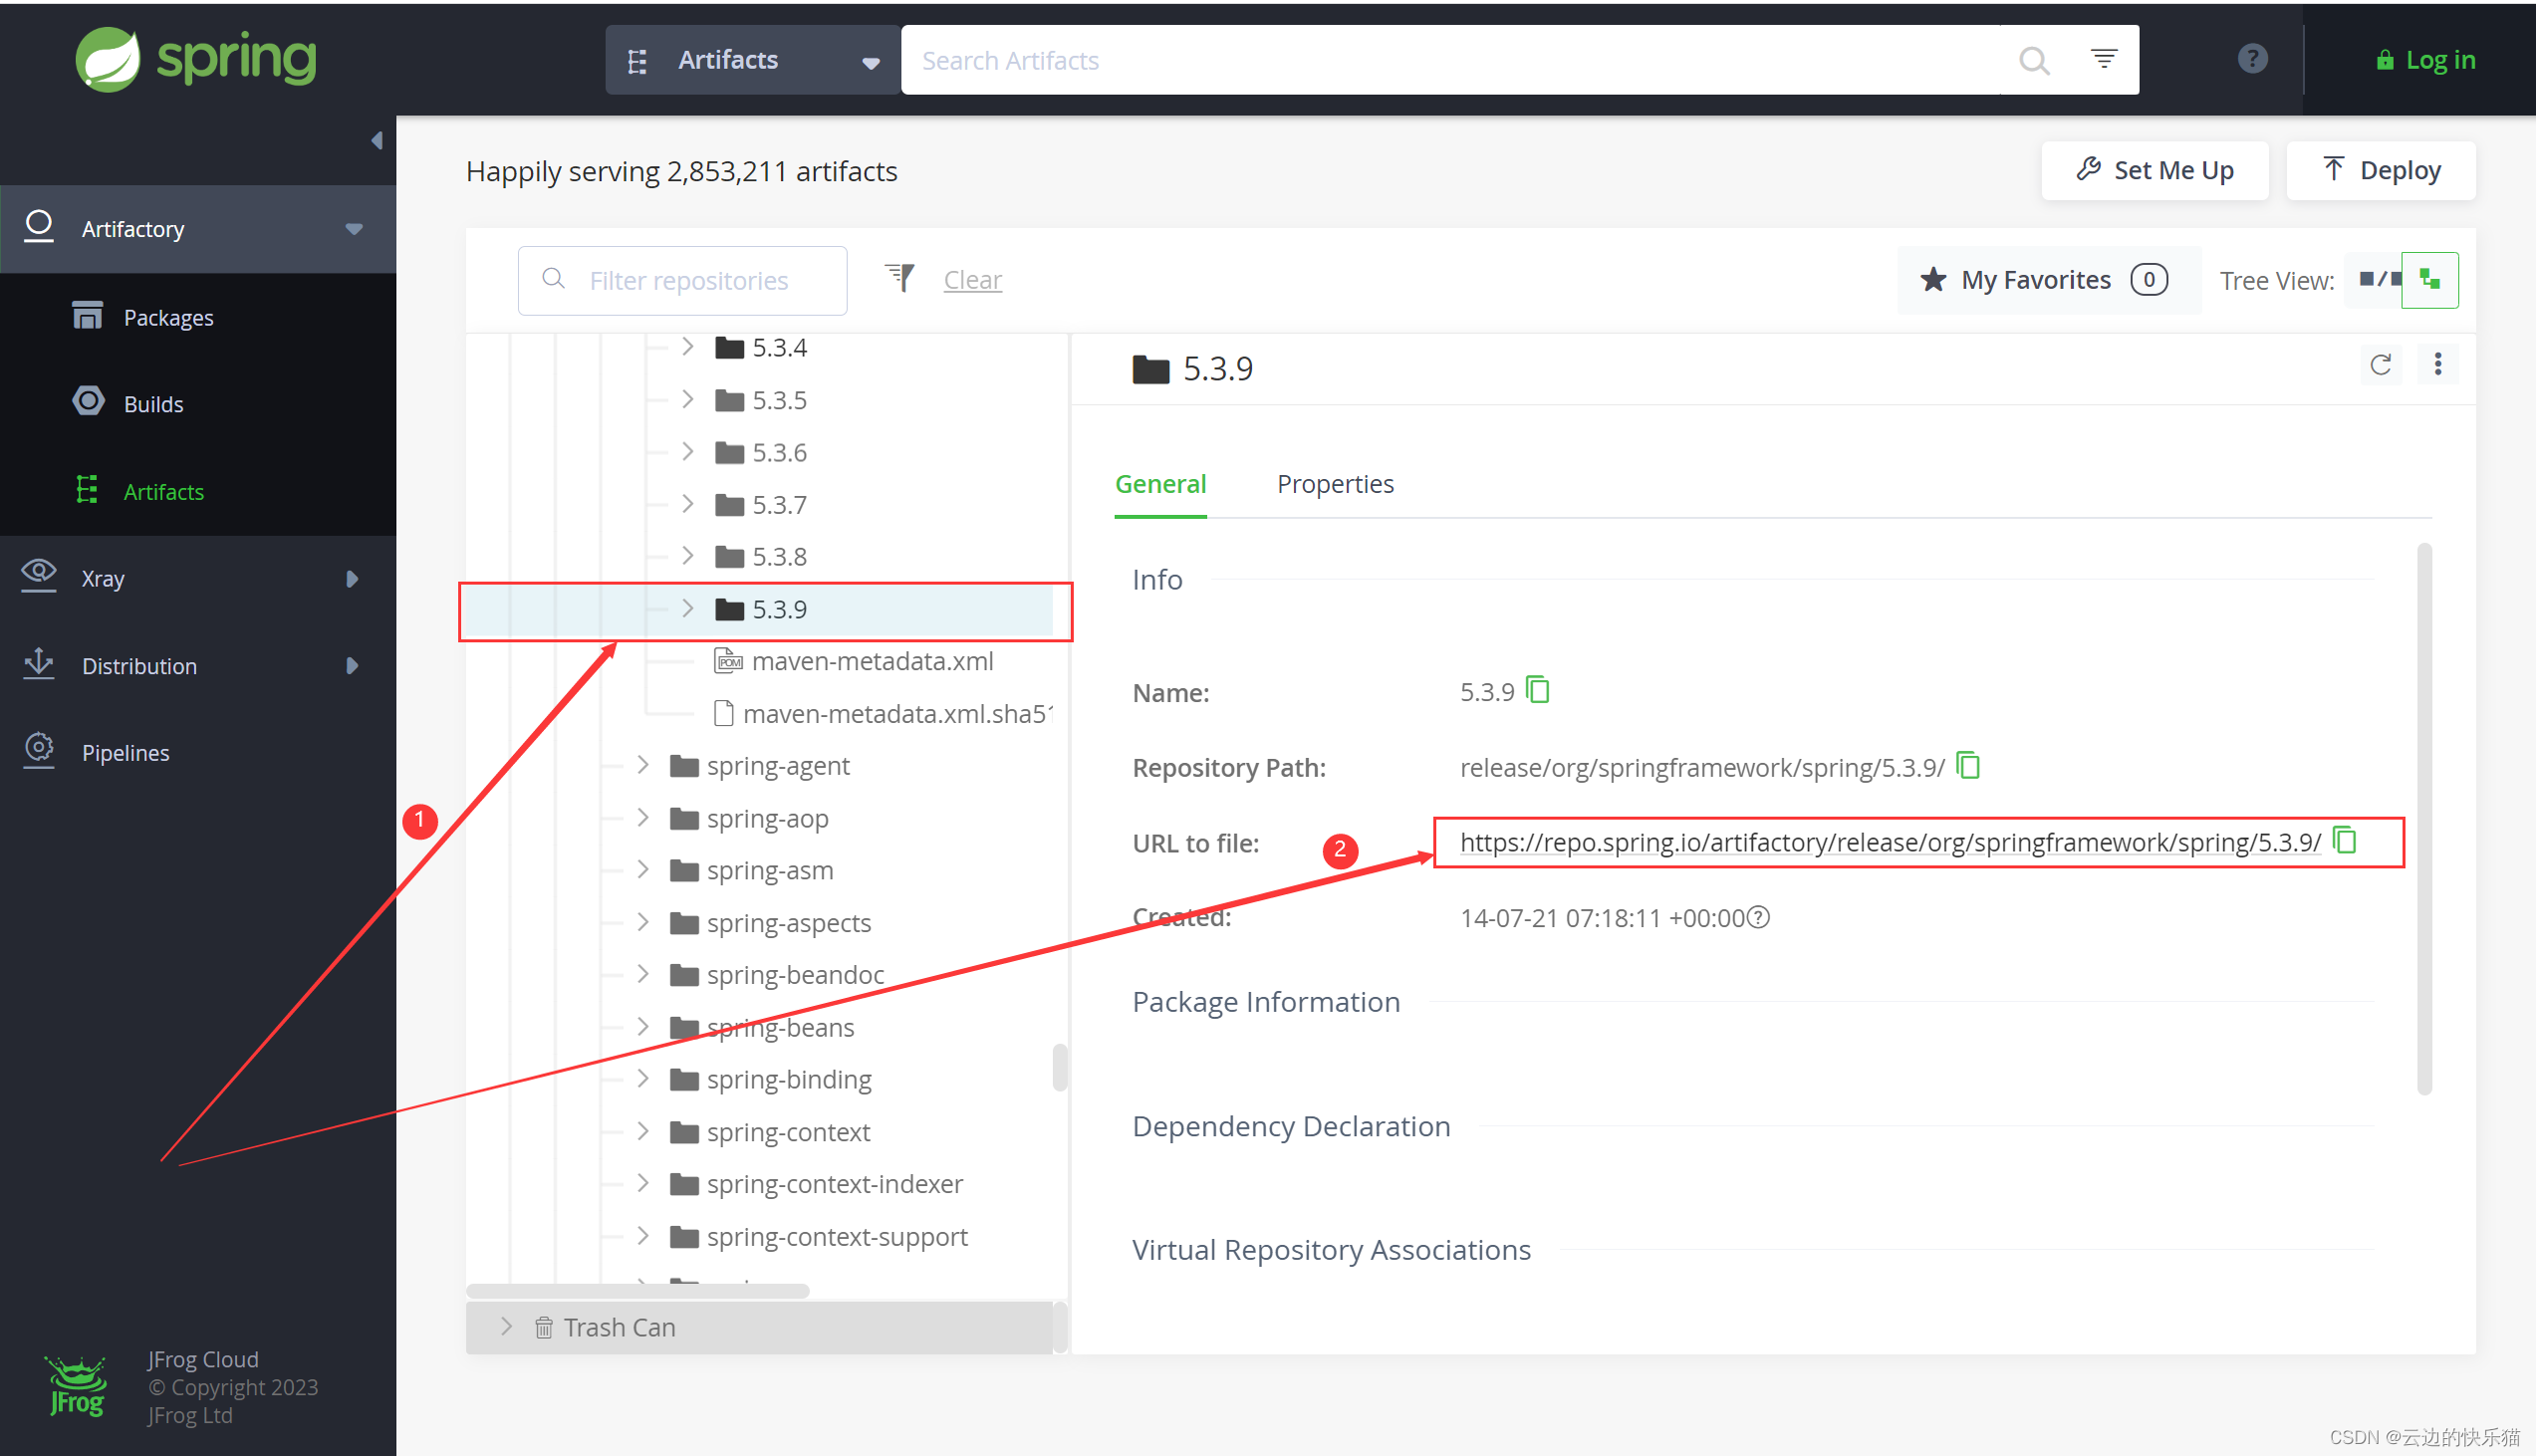
Task: Click the Artifactory panel icon in sidebar
Action: [x=38, y=228]
